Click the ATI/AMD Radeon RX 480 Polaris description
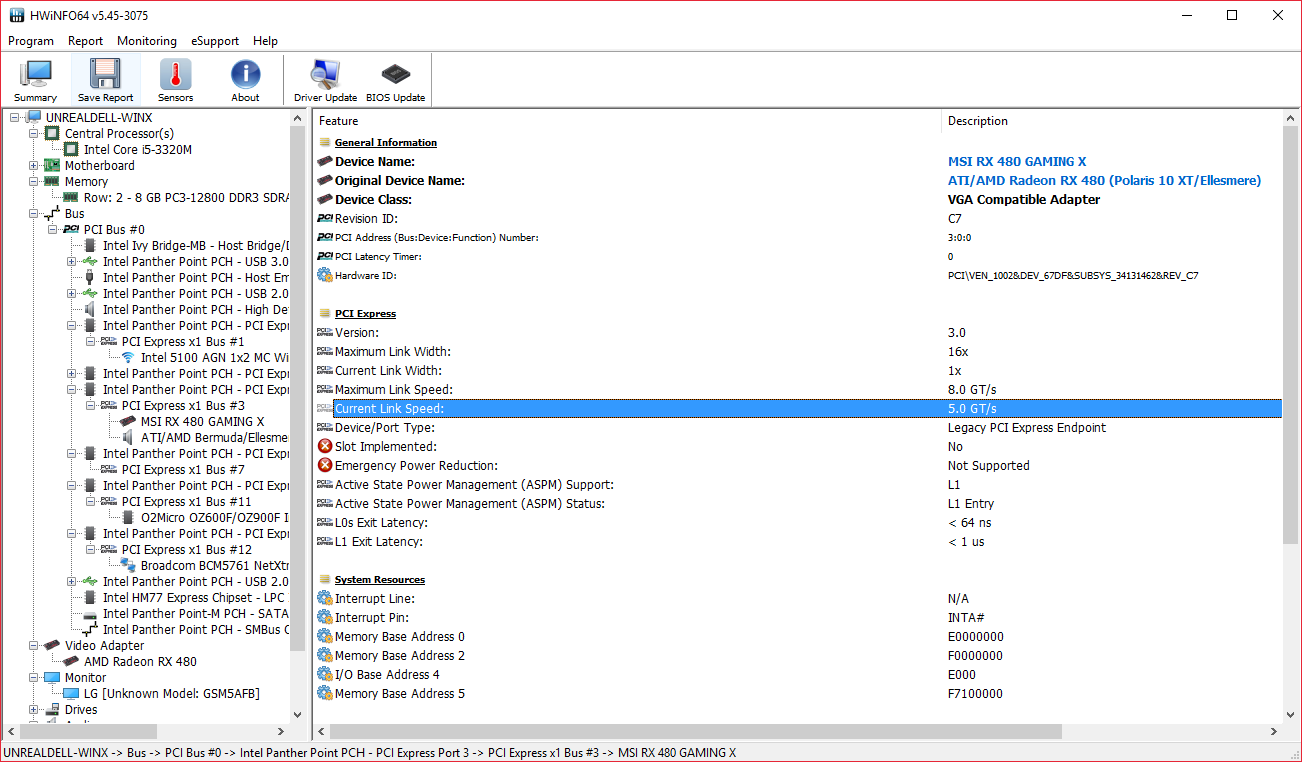This screenshot has height=762, width=1302. point(1104,180)
